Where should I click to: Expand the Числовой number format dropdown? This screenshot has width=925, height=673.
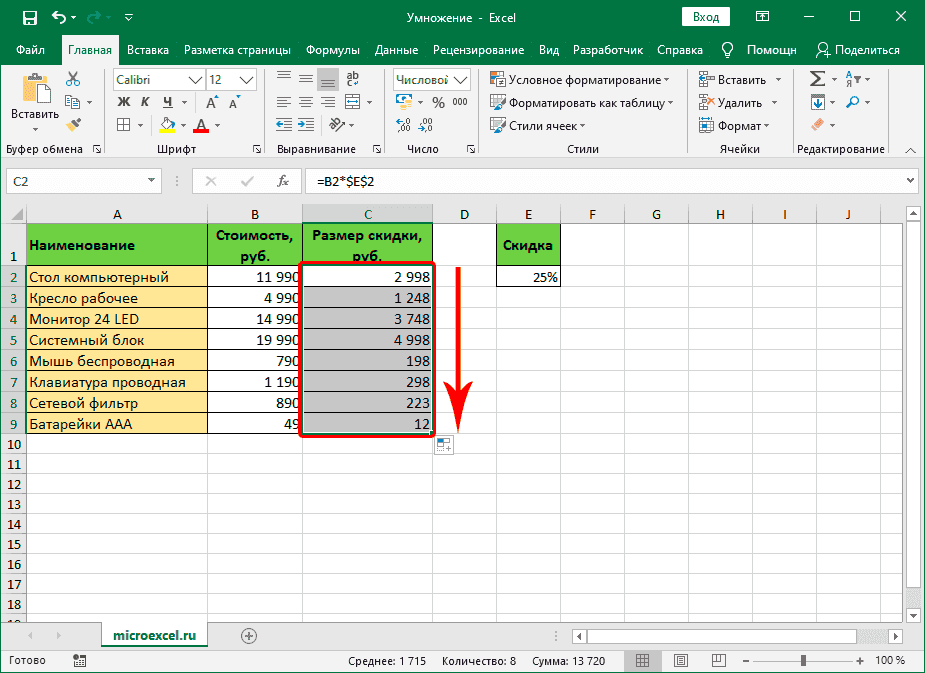pos(460,79)
